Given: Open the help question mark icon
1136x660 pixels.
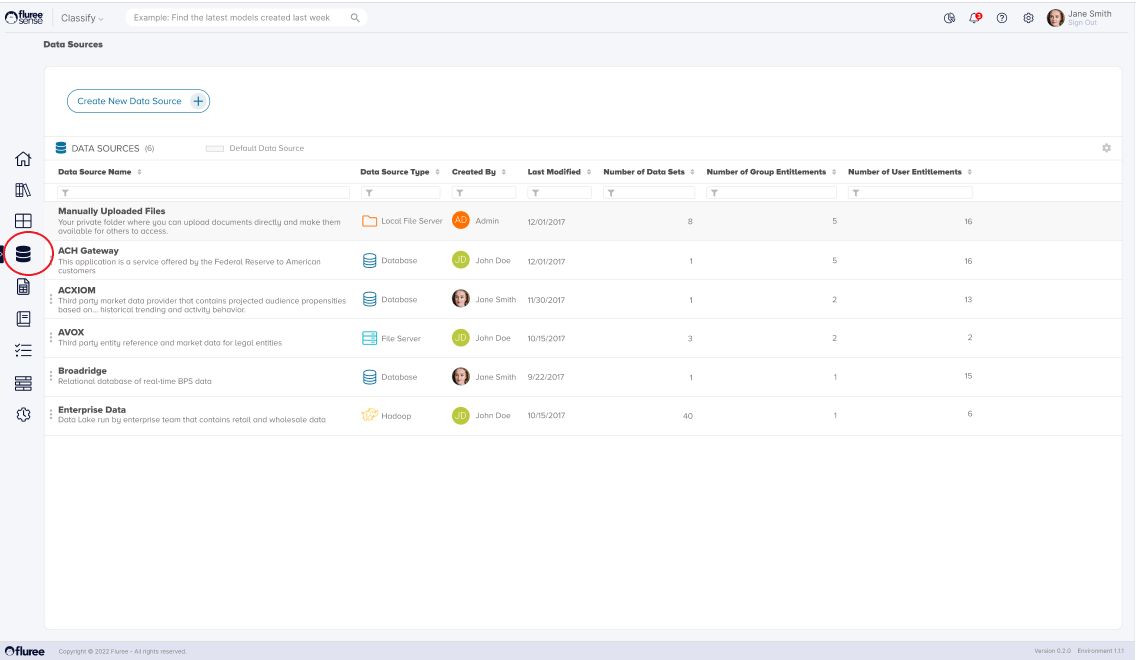Looking at the screenshot, I should point(1001,18).
